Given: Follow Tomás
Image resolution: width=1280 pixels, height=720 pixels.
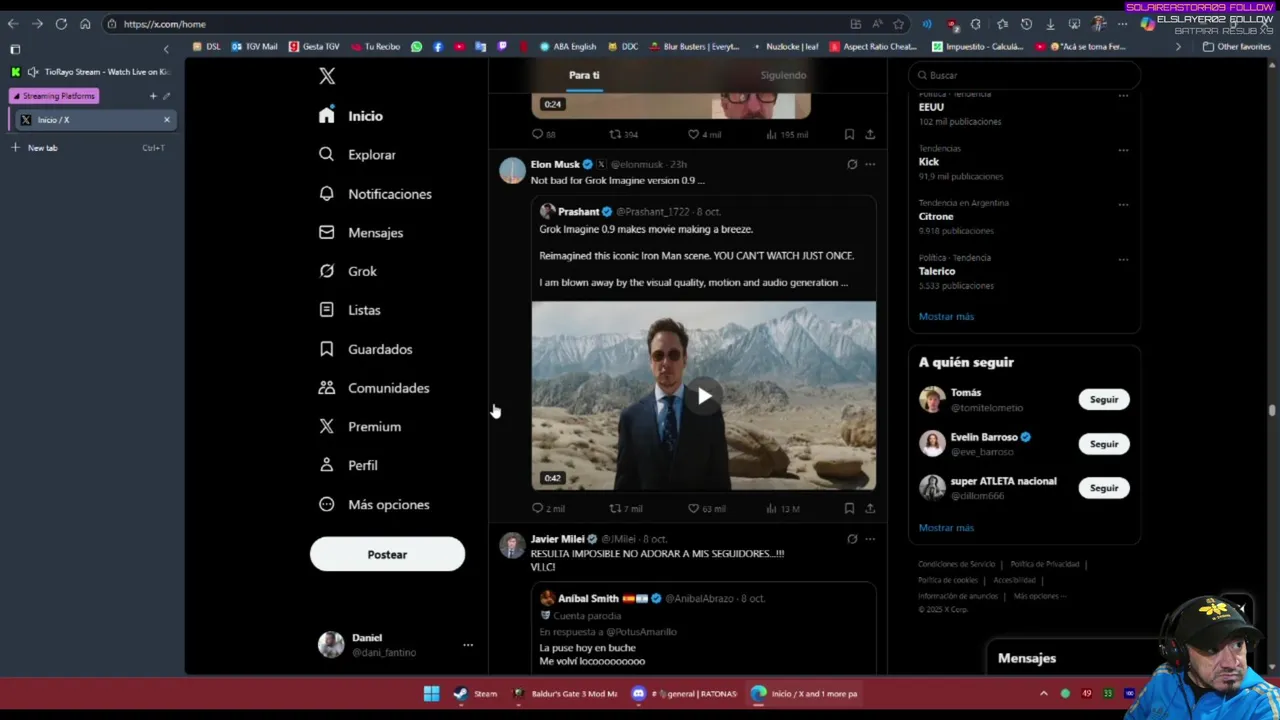Looking at the screenshot, I should pyautogui.click(x=1104, y=399).
